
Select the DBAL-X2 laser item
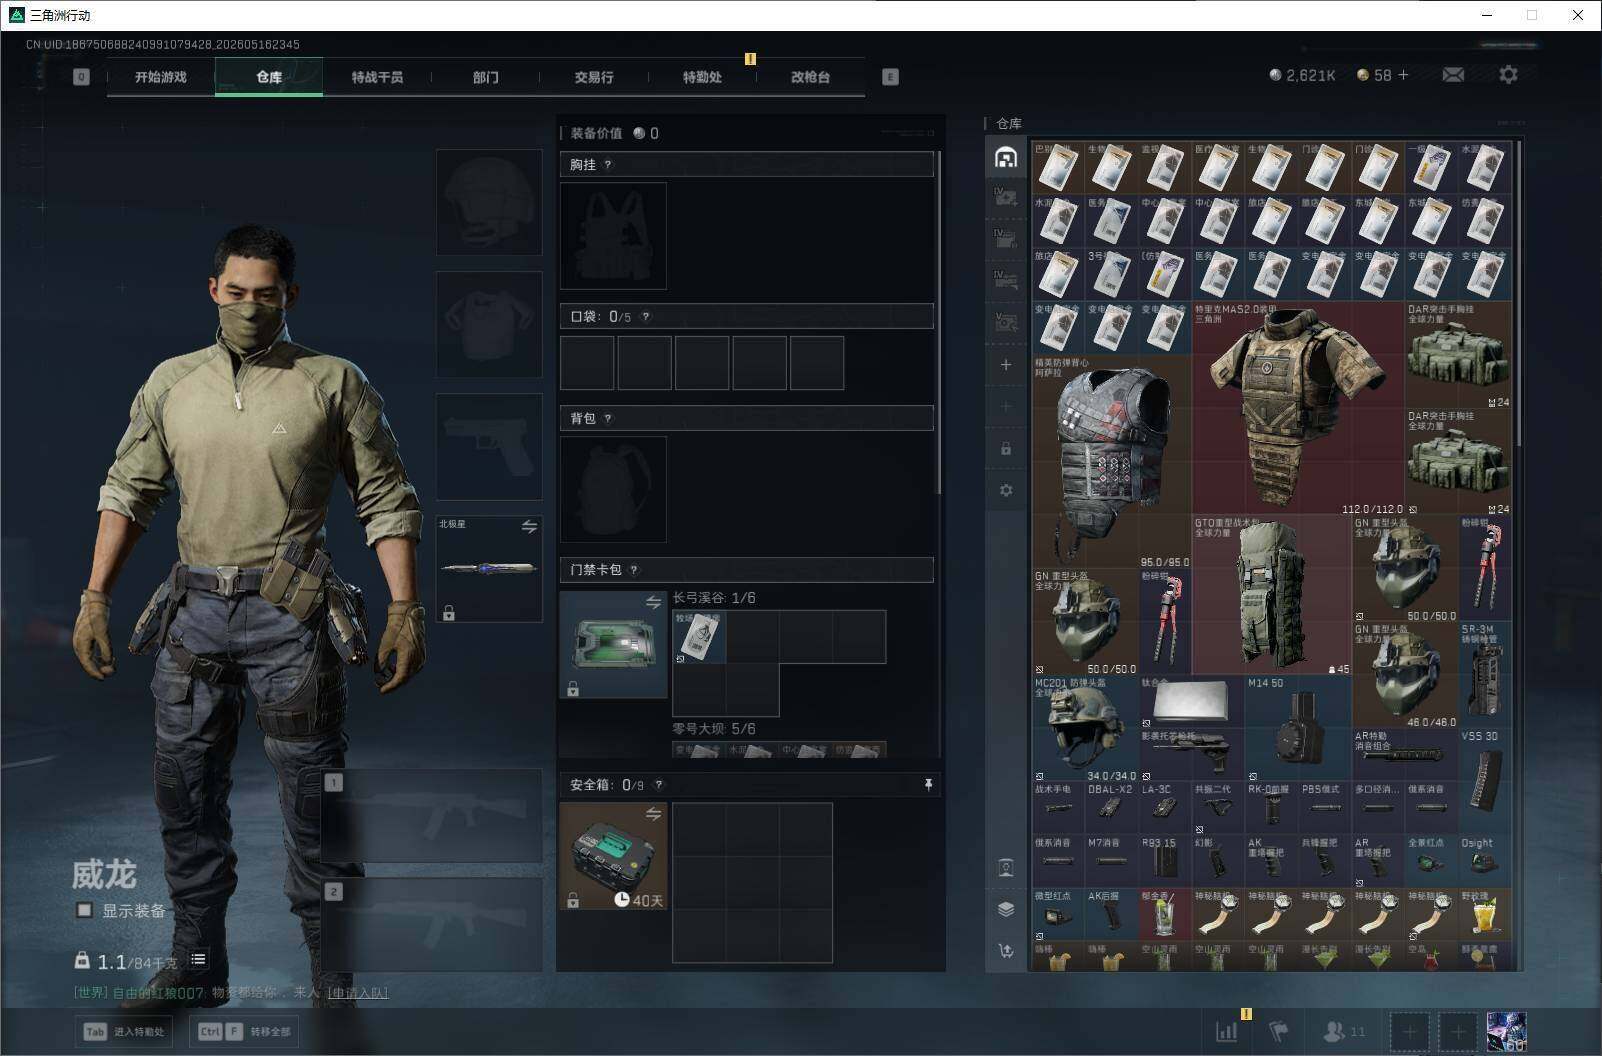pyautogui.click(x=1111, y=808)
